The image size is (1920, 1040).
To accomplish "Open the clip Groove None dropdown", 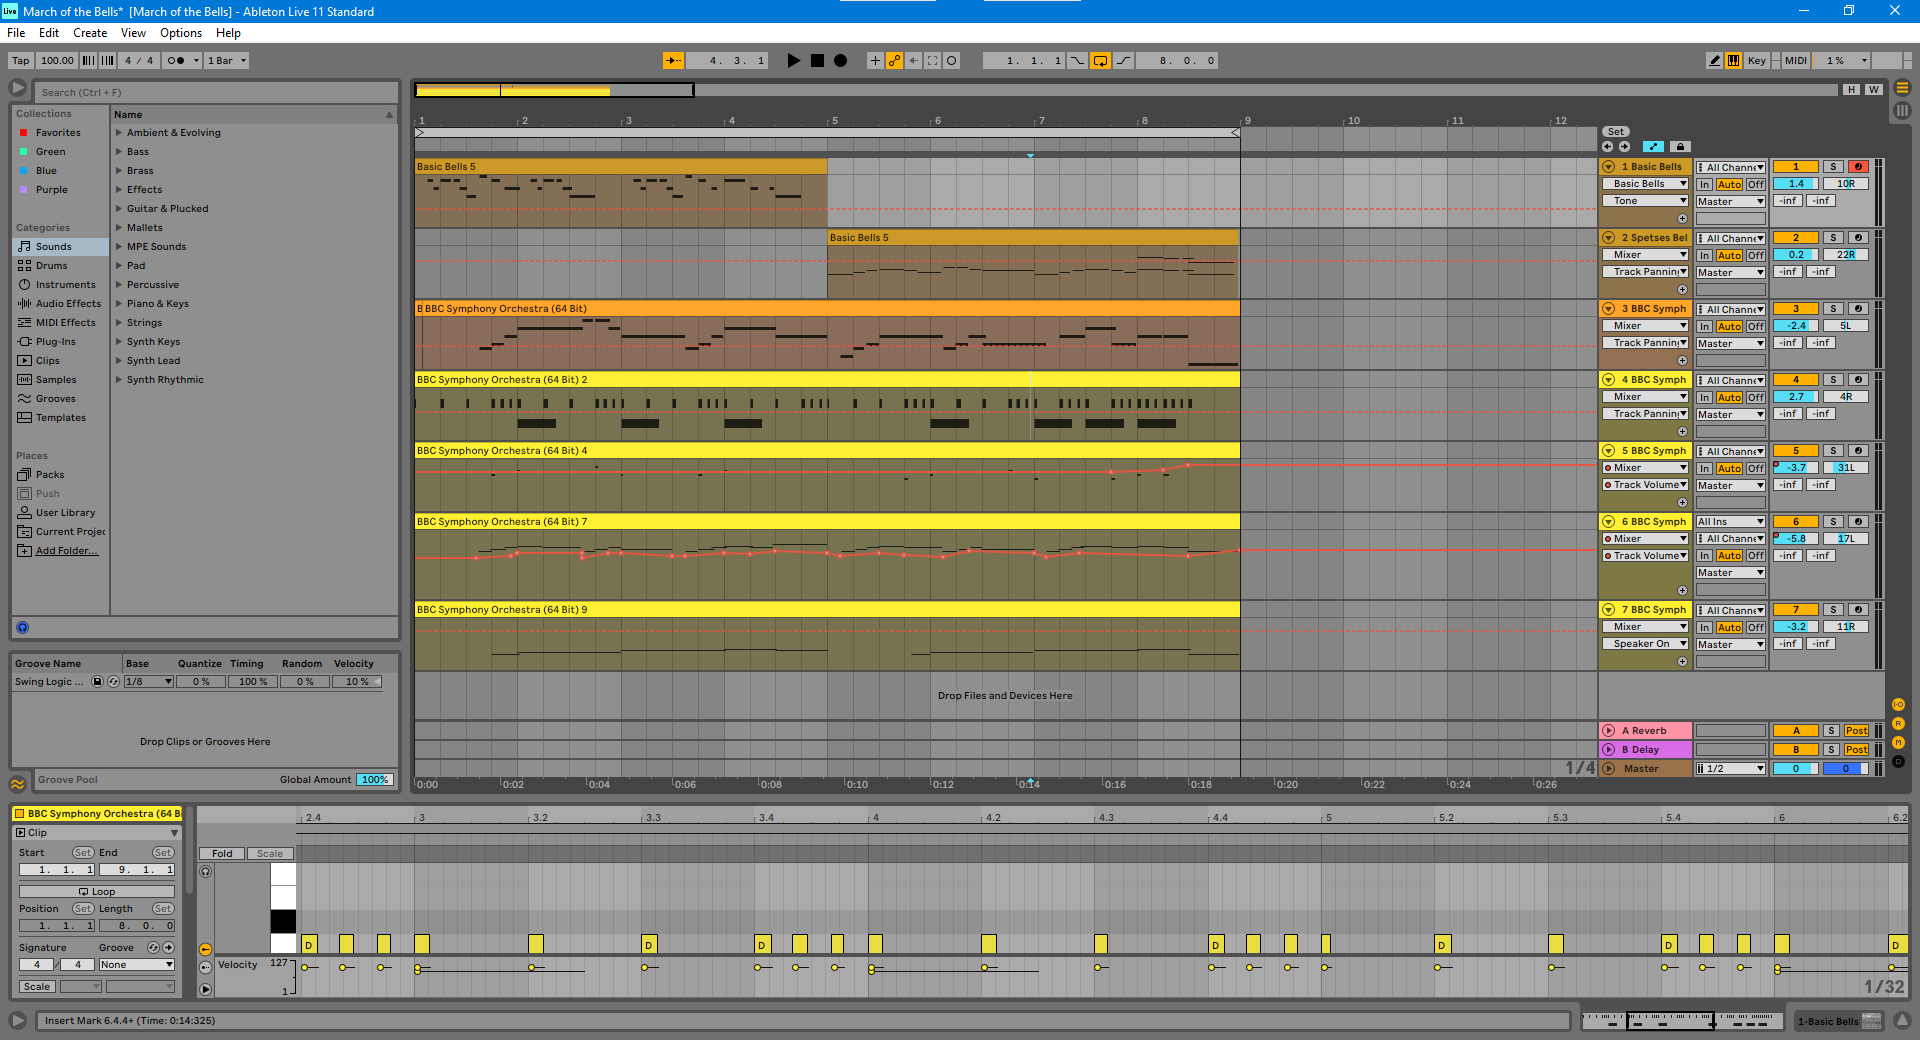I will 137,965.
